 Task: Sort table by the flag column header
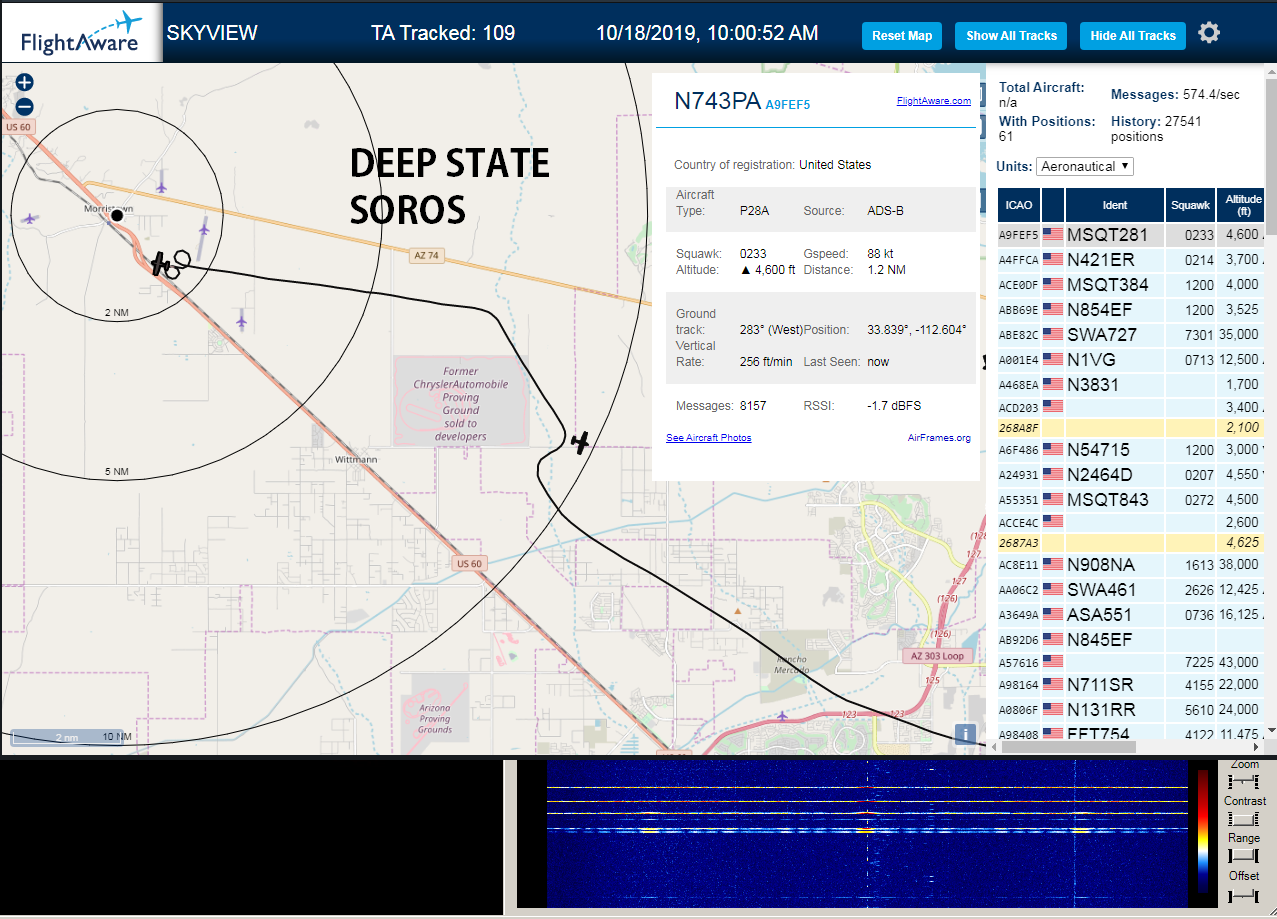1053,205
